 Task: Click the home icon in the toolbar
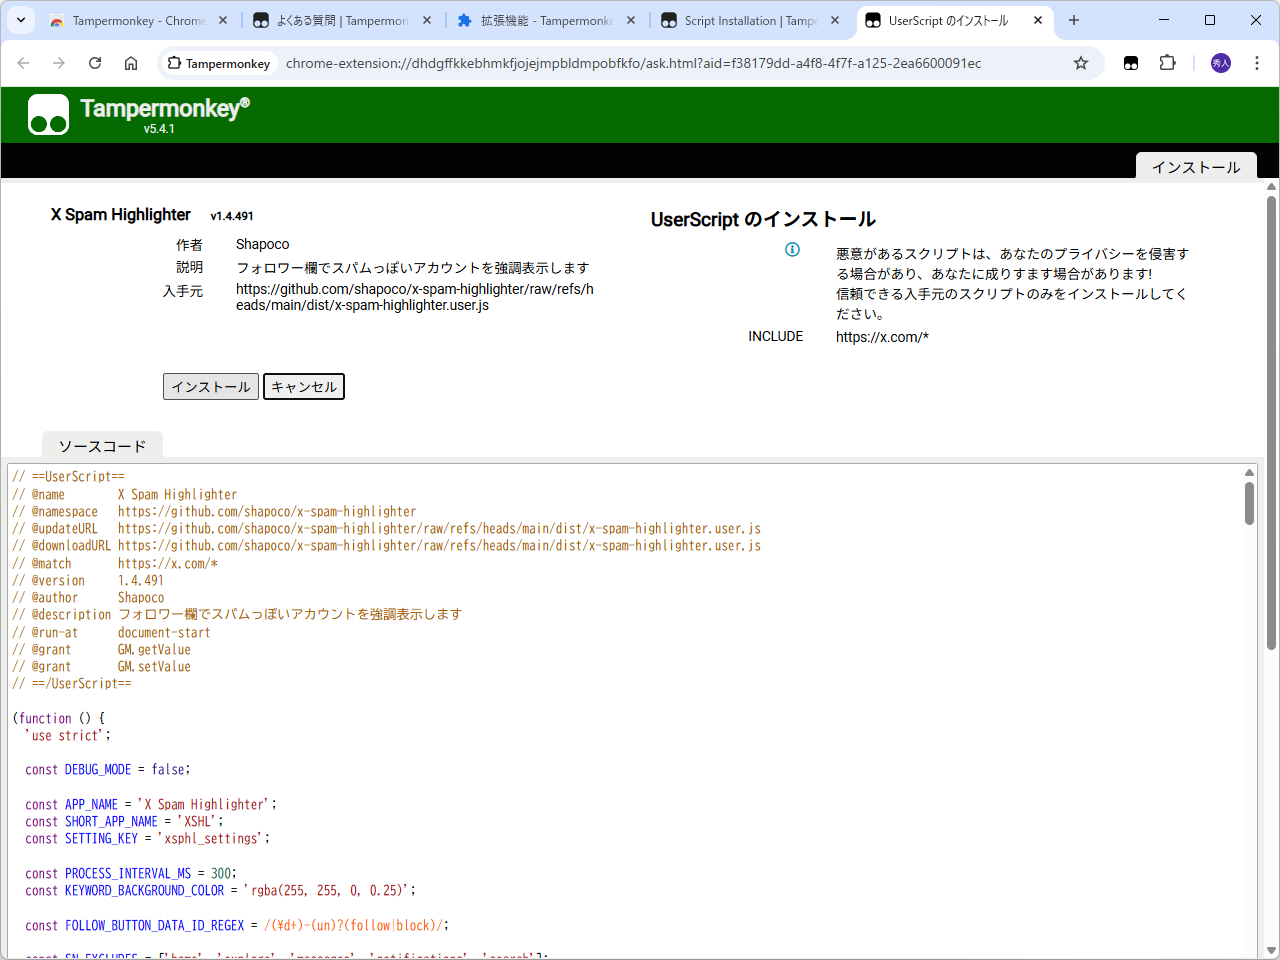point(131,62)
